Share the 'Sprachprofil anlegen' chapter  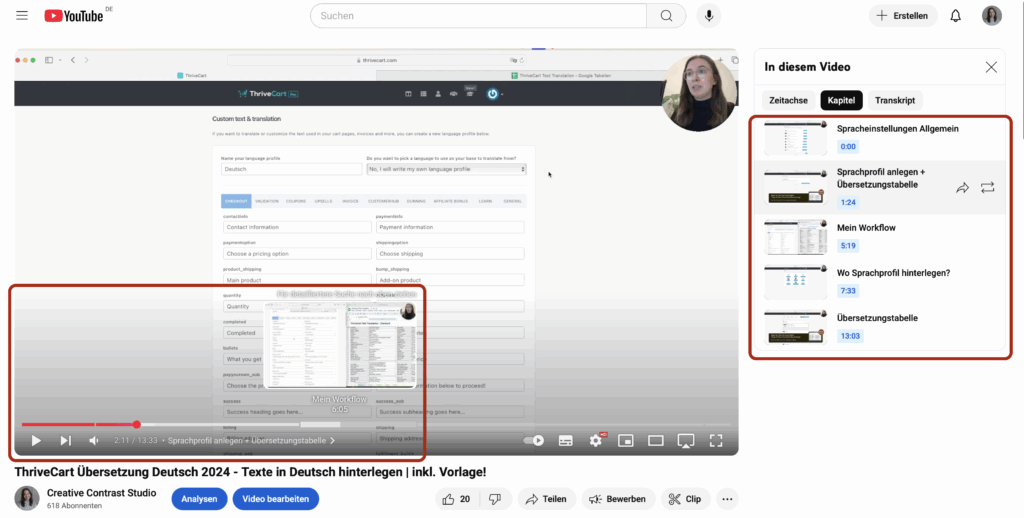962,188
